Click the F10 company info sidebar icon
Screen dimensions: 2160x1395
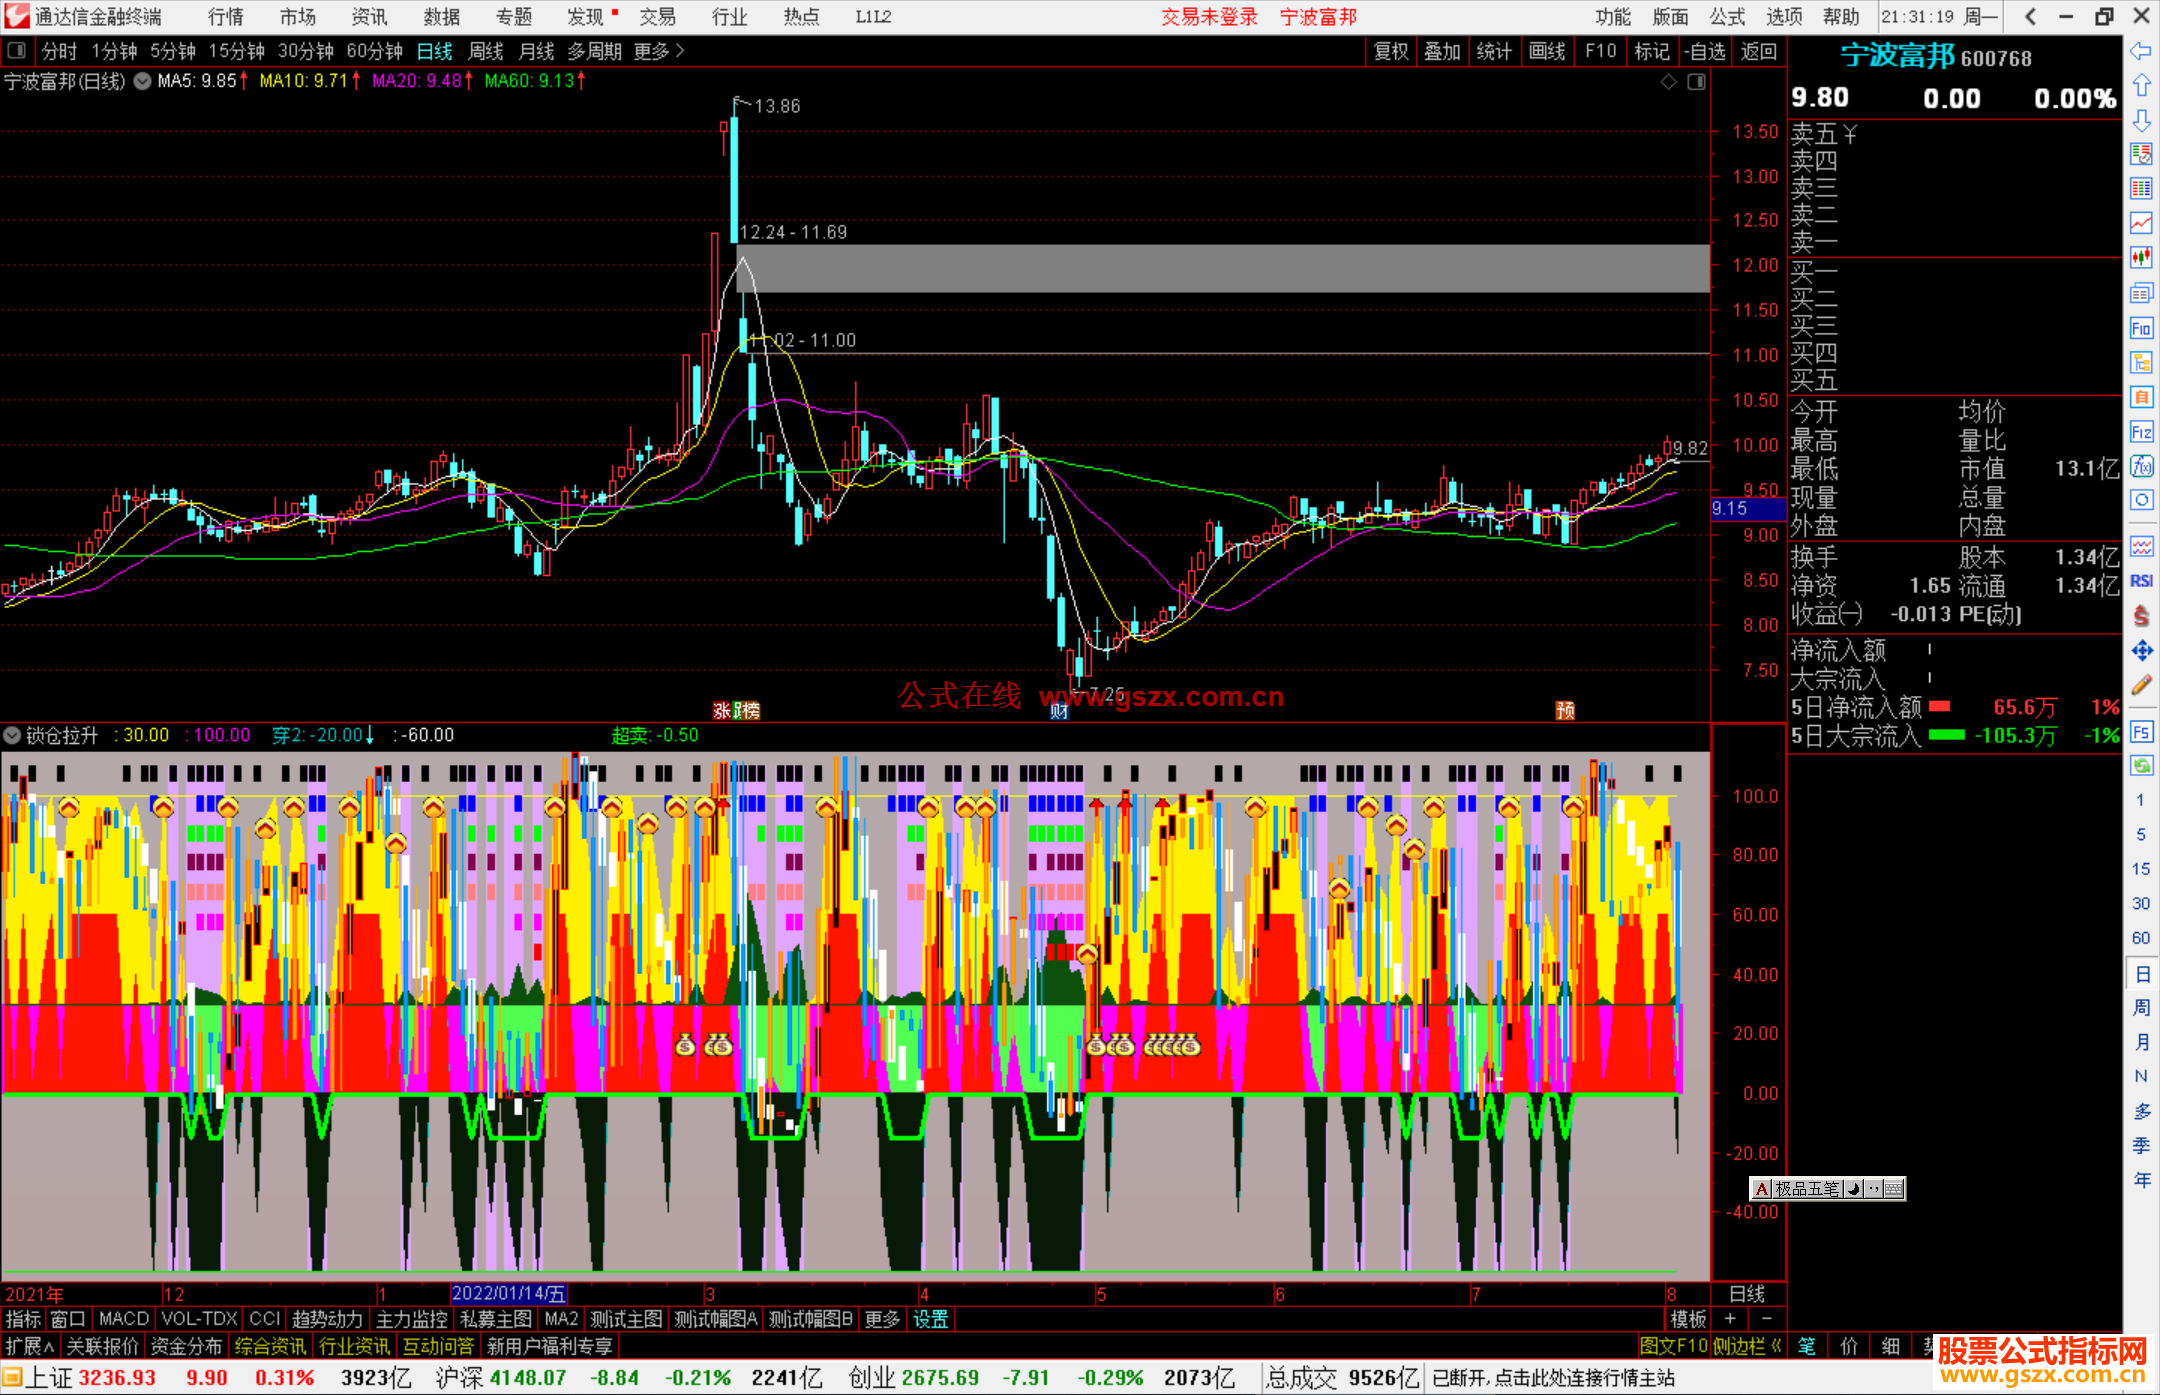point(2141,328)
